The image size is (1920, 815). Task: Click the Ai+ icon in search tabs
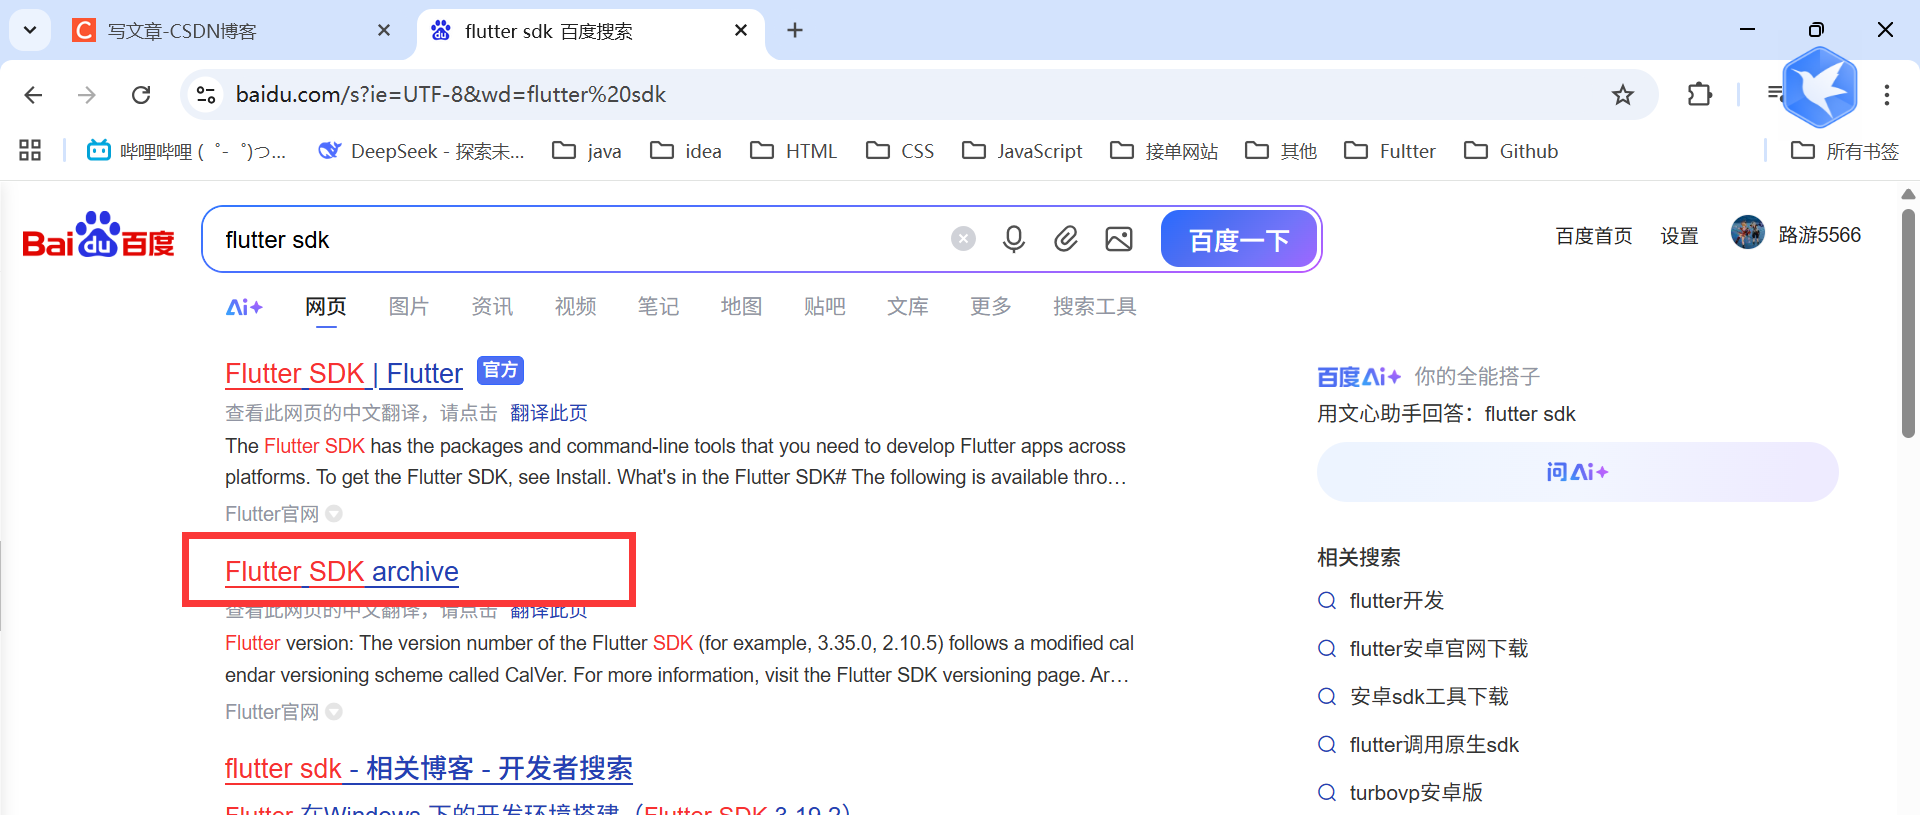click(244, 307)
